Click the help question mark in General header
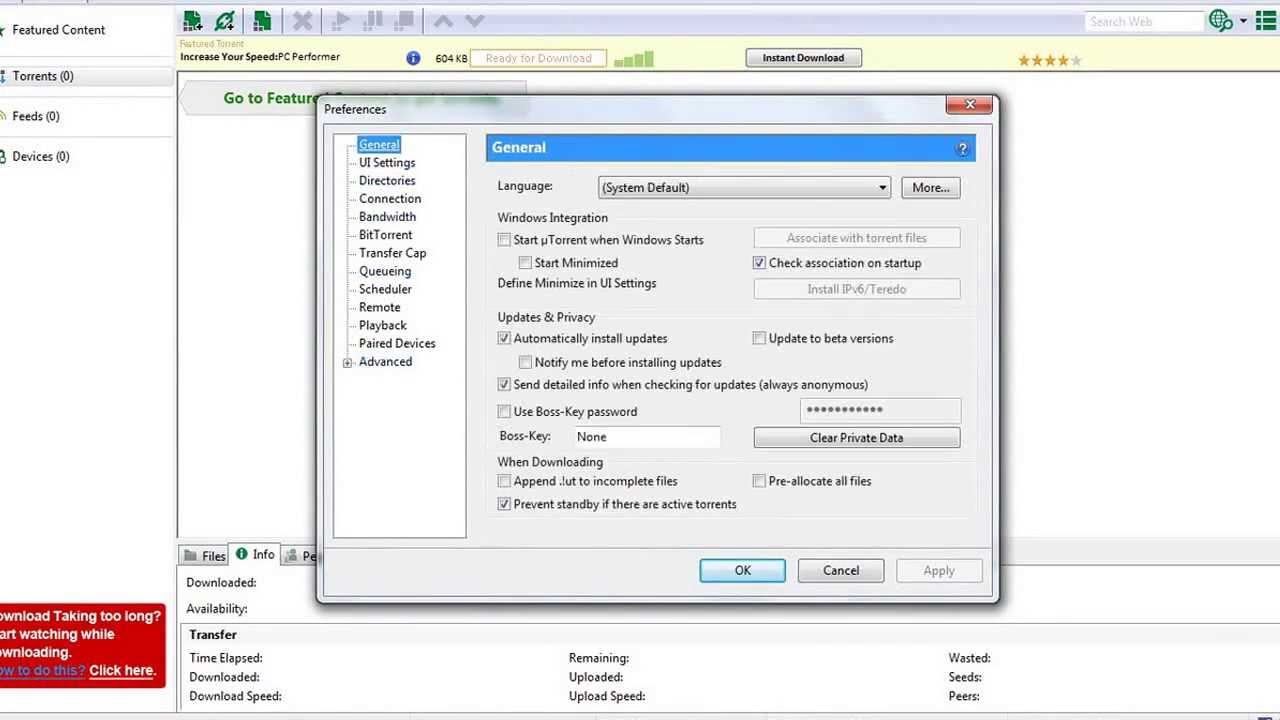Screen dimensions: 1280x720 pos(962,148)
